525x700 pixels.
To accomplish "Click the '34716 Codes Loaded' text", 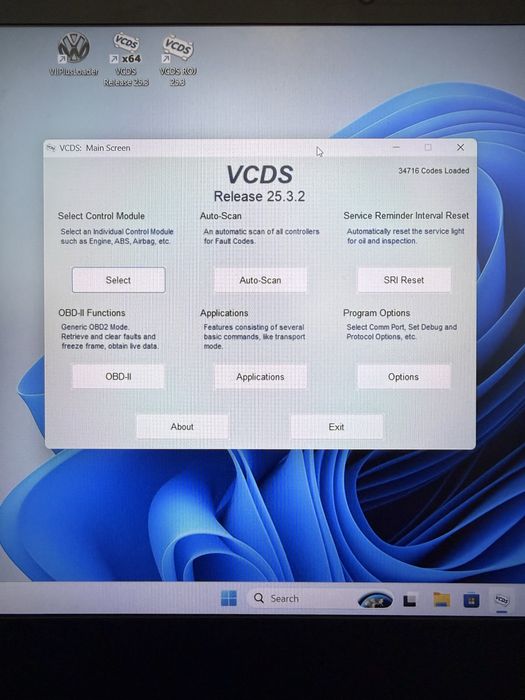I will pos(433,171).
